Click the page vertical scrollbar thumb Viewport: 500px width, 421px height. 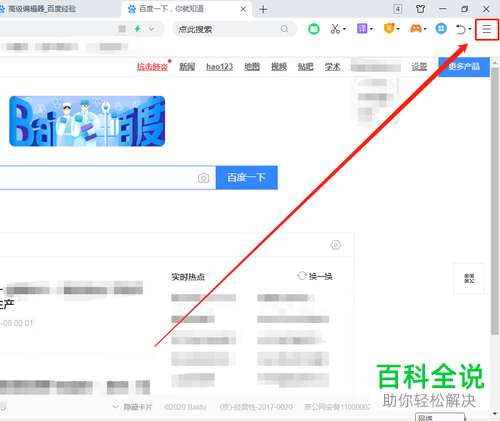coord(494,201)
